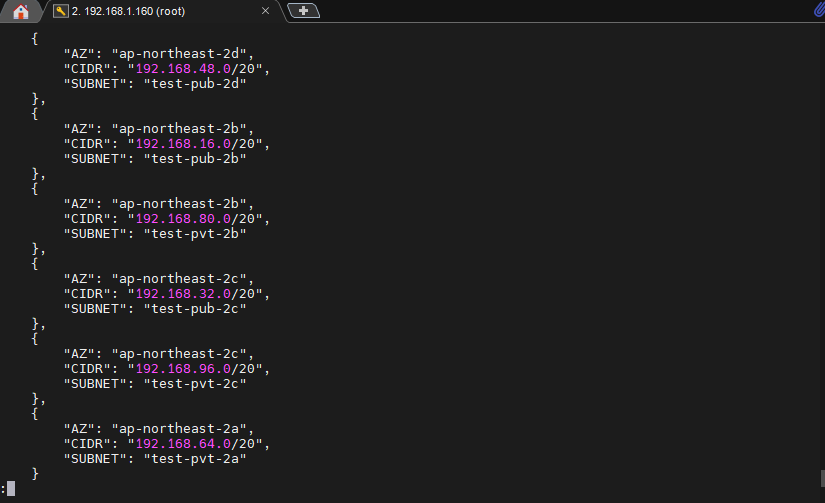Click the AZ value "ap-northeast-2d"
The height and width of the screenshot is (503, 825).
(x=179, y=54)
